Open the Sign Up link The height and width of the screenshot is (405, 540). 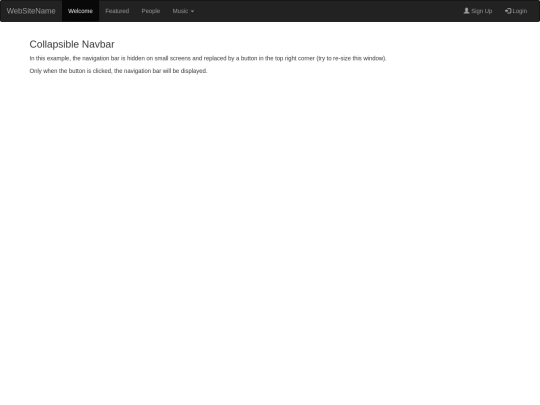pos(478,11)
